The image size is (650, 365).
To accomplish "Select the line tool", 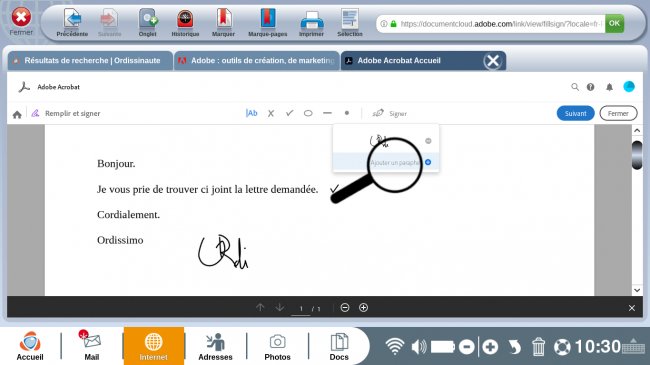I will [327, 113].
